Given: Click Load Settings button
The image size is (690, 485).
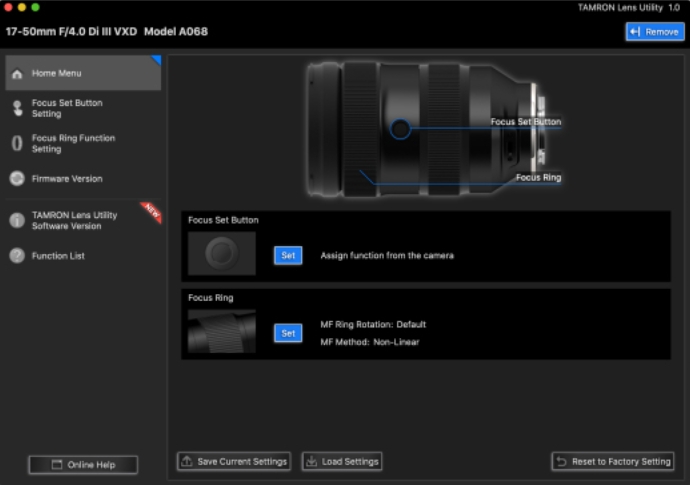Looking at the screenshot, I should click(342, 462).
